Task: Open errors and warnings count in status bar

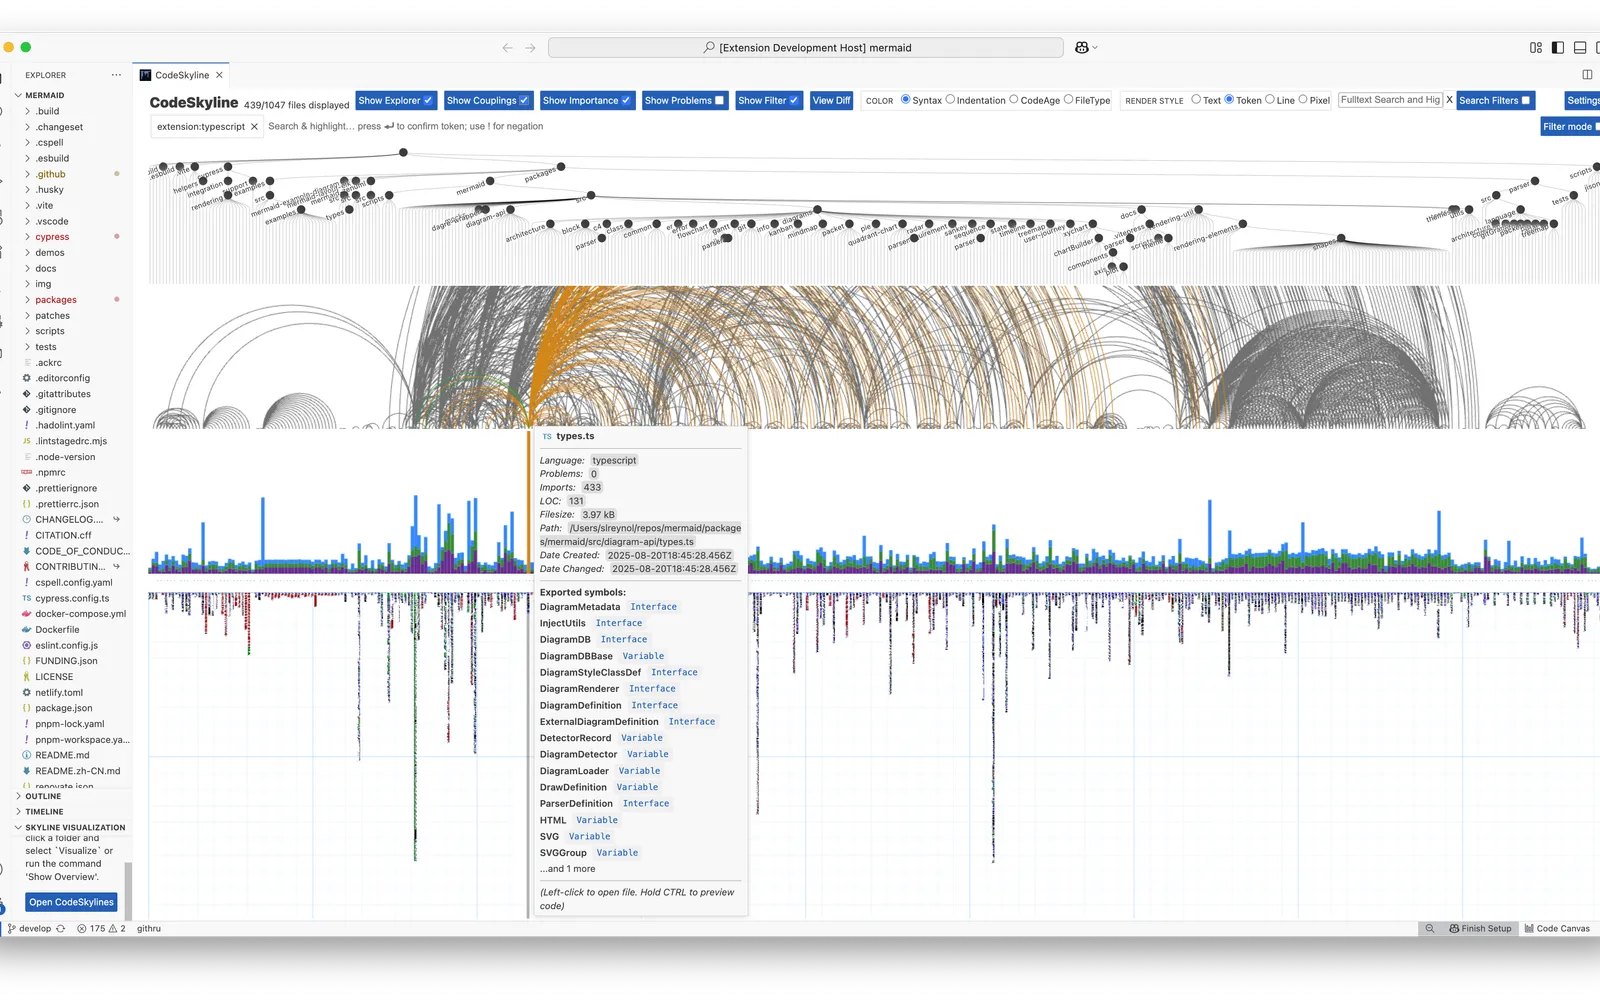Action: [101, 928]
